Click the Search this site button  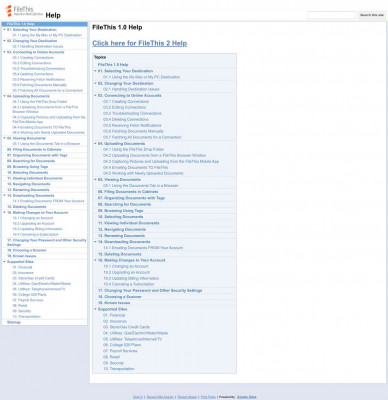(x=372, y=15)
